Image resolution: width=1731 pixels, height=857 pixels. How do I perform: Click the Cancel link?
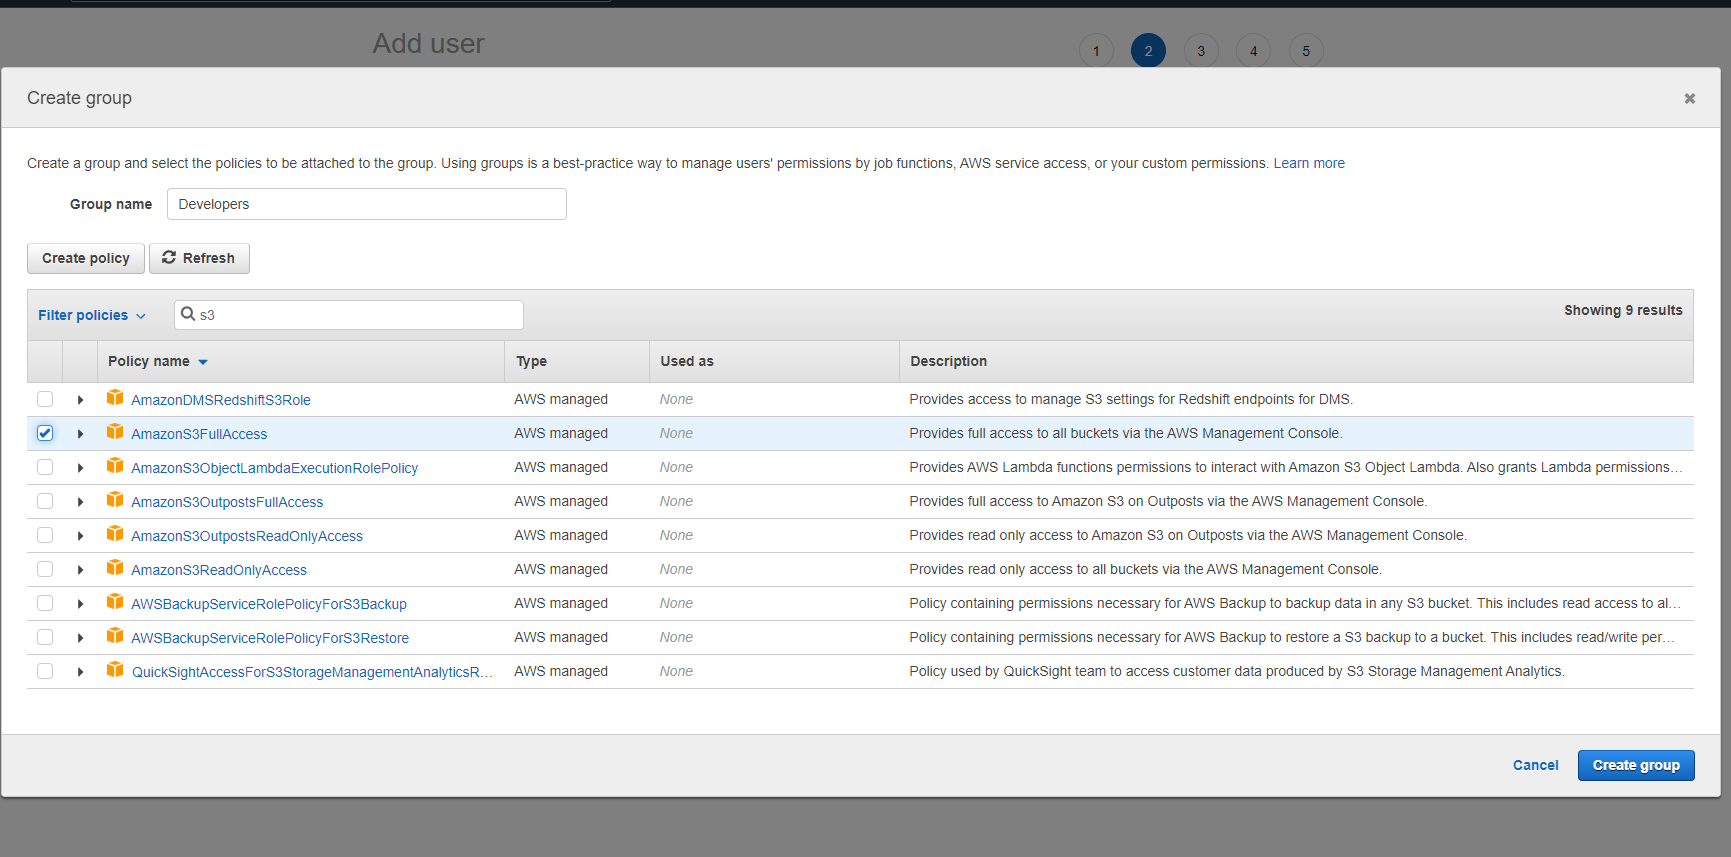1535,765
